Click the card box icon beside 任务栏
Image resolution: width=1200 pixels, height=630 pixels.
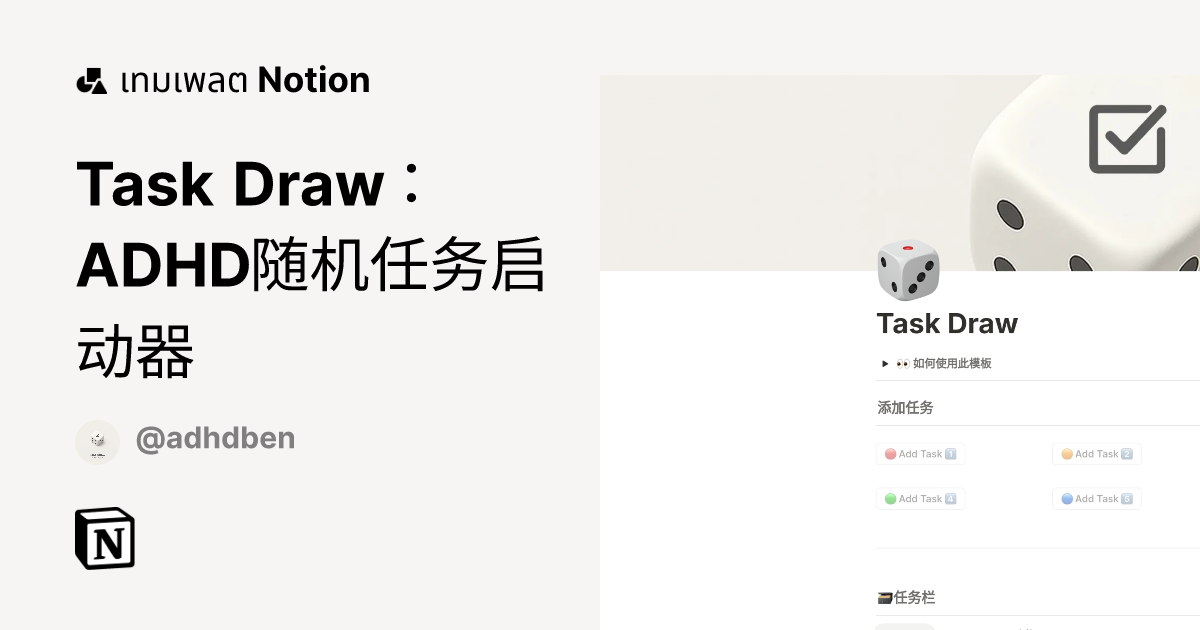pos(886,597)
